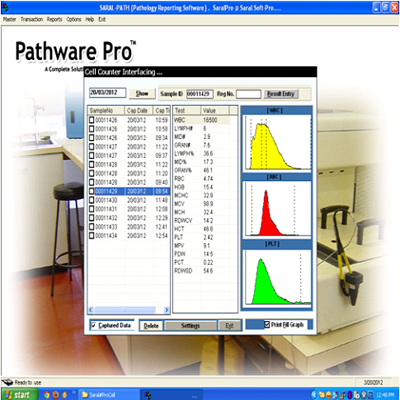Click Exit in the top menu bar
400x400 pixels.
[x=102, y=19]
